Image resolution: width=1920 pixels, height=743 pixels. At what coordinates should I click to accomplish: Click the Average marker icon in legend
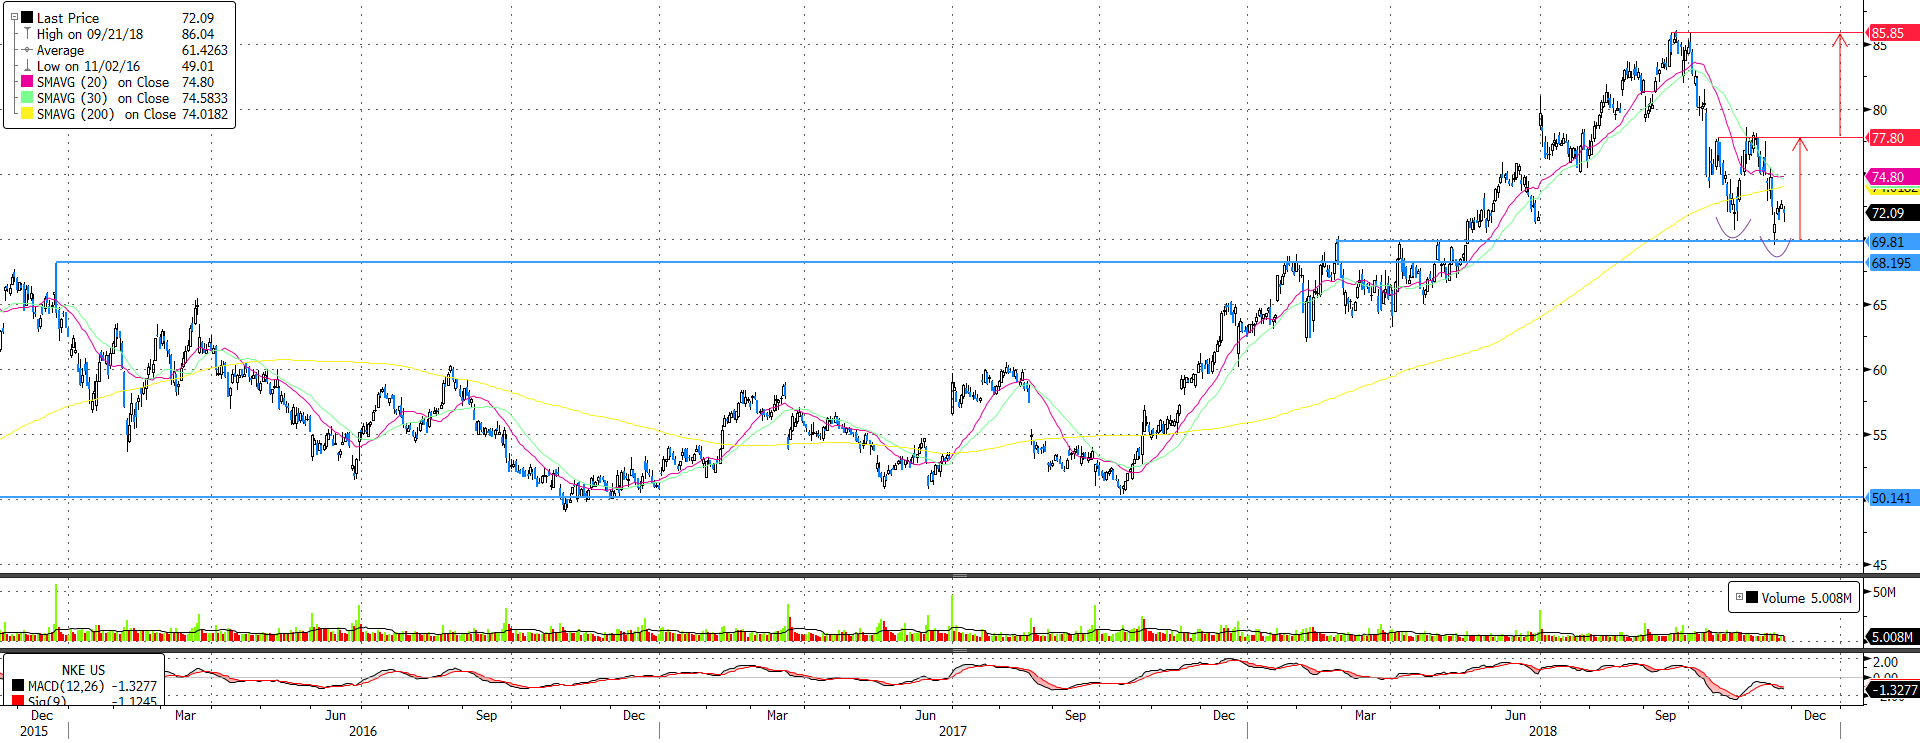coord(27,49)
